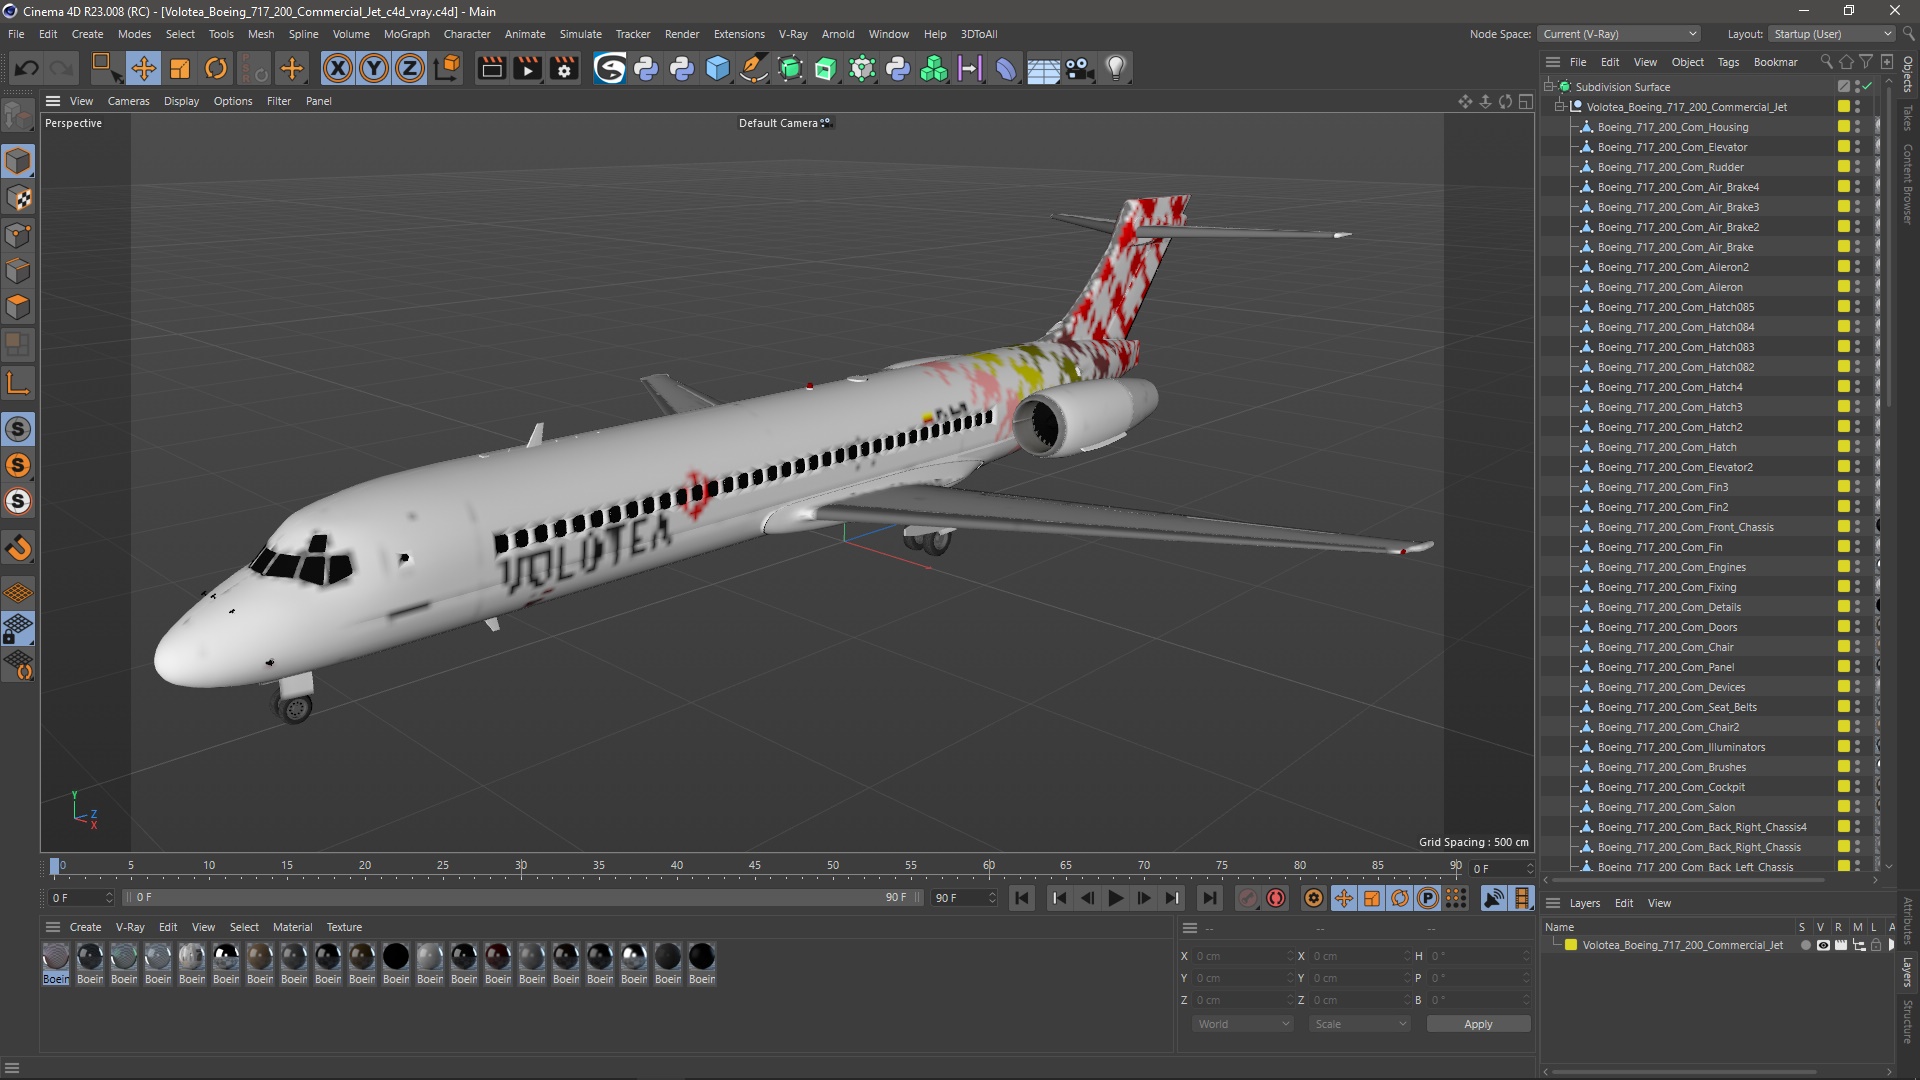Select the first Boein material thumbnail
Image resolution: width=1920 pixels, height=1080 pixels.
56,958
